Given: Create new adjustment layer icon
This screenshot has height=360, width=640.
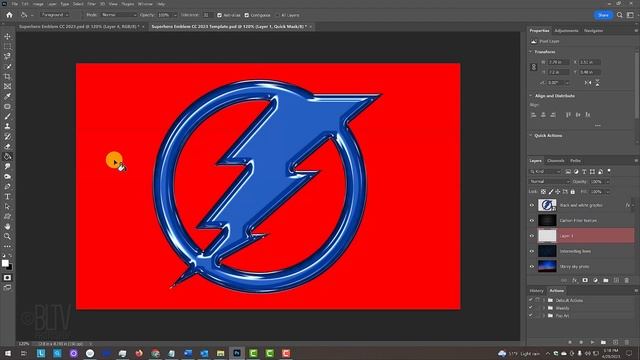Looking at the screenshot, I should (596, 280).
